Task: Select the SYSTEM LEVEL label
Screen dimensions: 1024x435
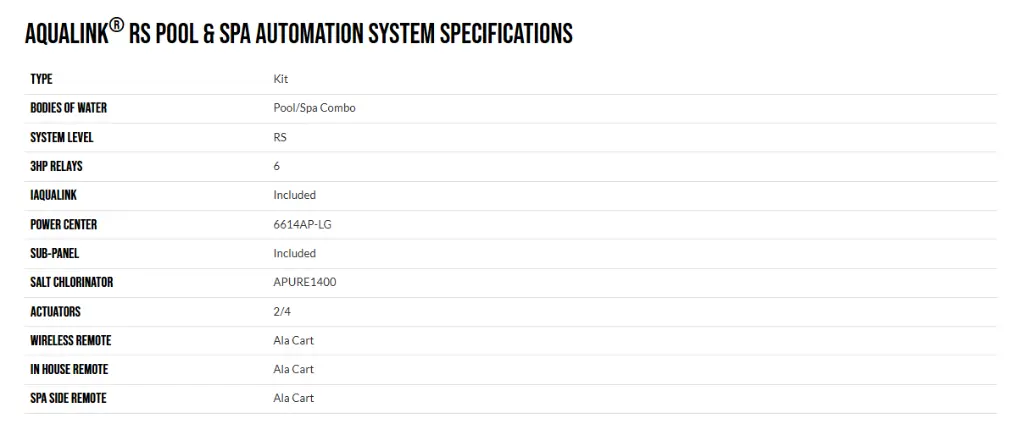Action: [x=62, y=137]
